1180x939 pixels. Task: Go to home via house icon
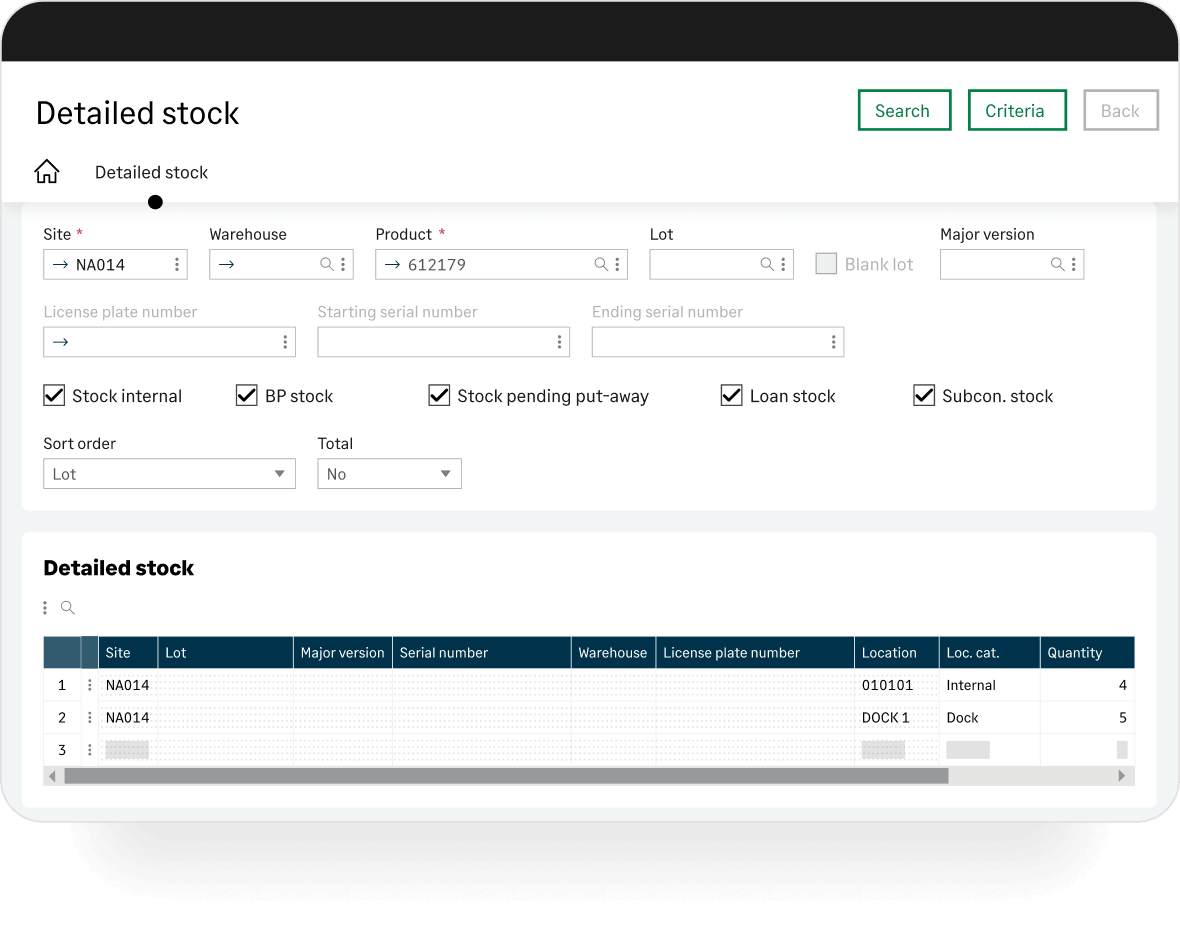pos(47,172)
